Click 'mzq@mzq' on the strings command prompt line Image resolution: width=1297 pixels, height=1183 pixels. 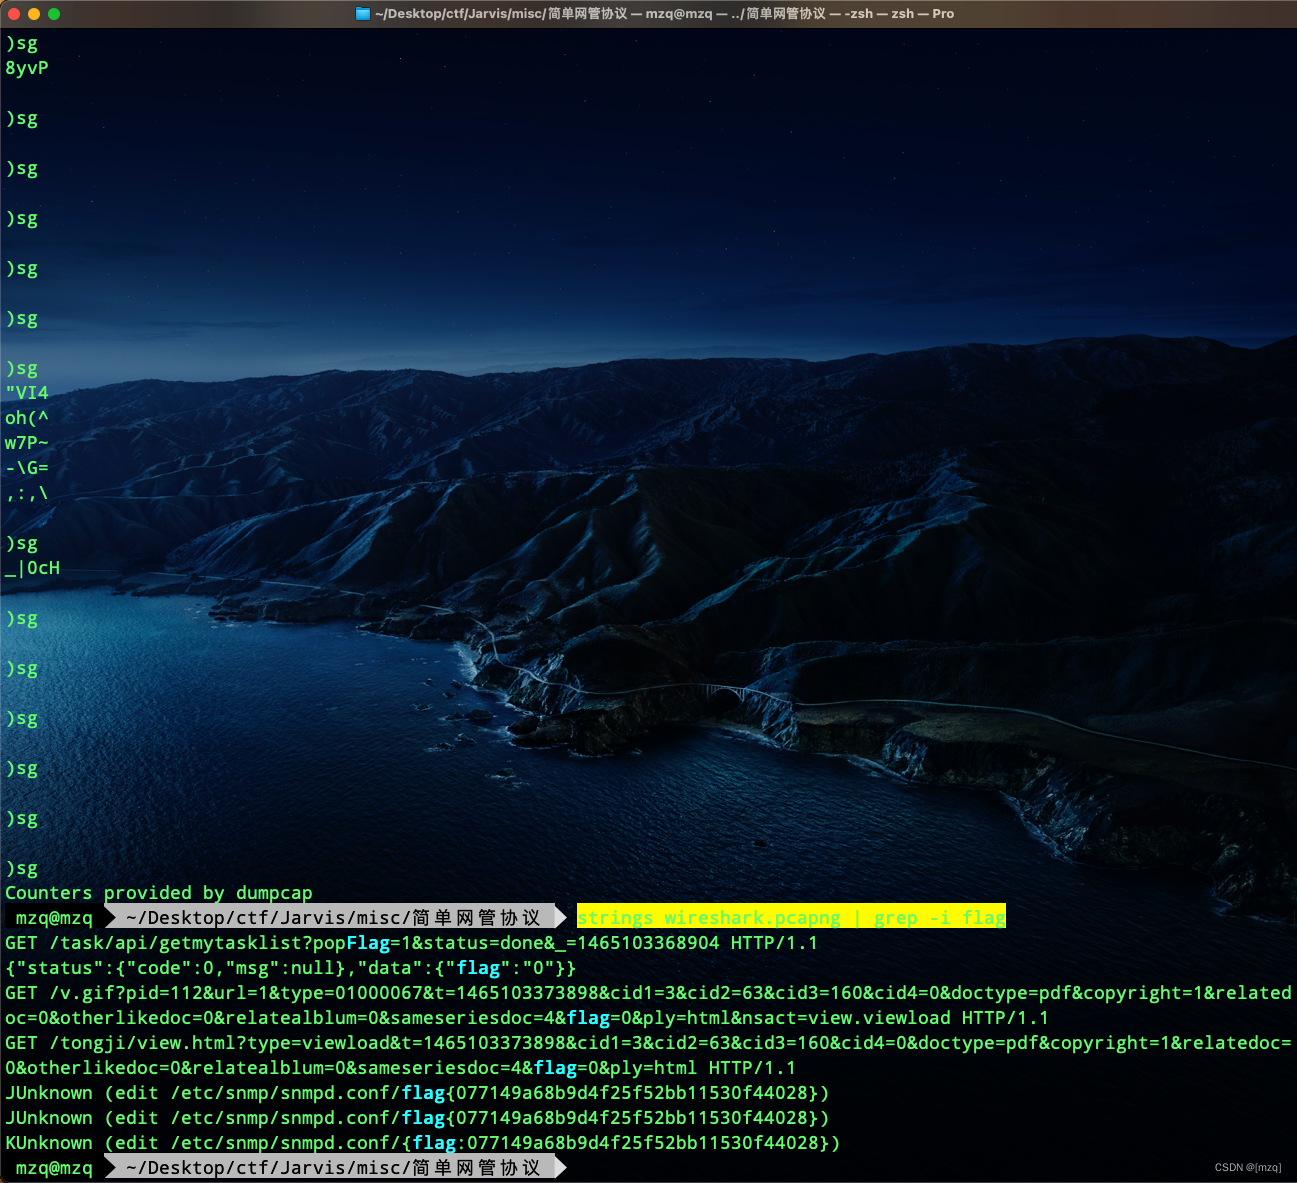pyautogui.click(x=54, y=918)
